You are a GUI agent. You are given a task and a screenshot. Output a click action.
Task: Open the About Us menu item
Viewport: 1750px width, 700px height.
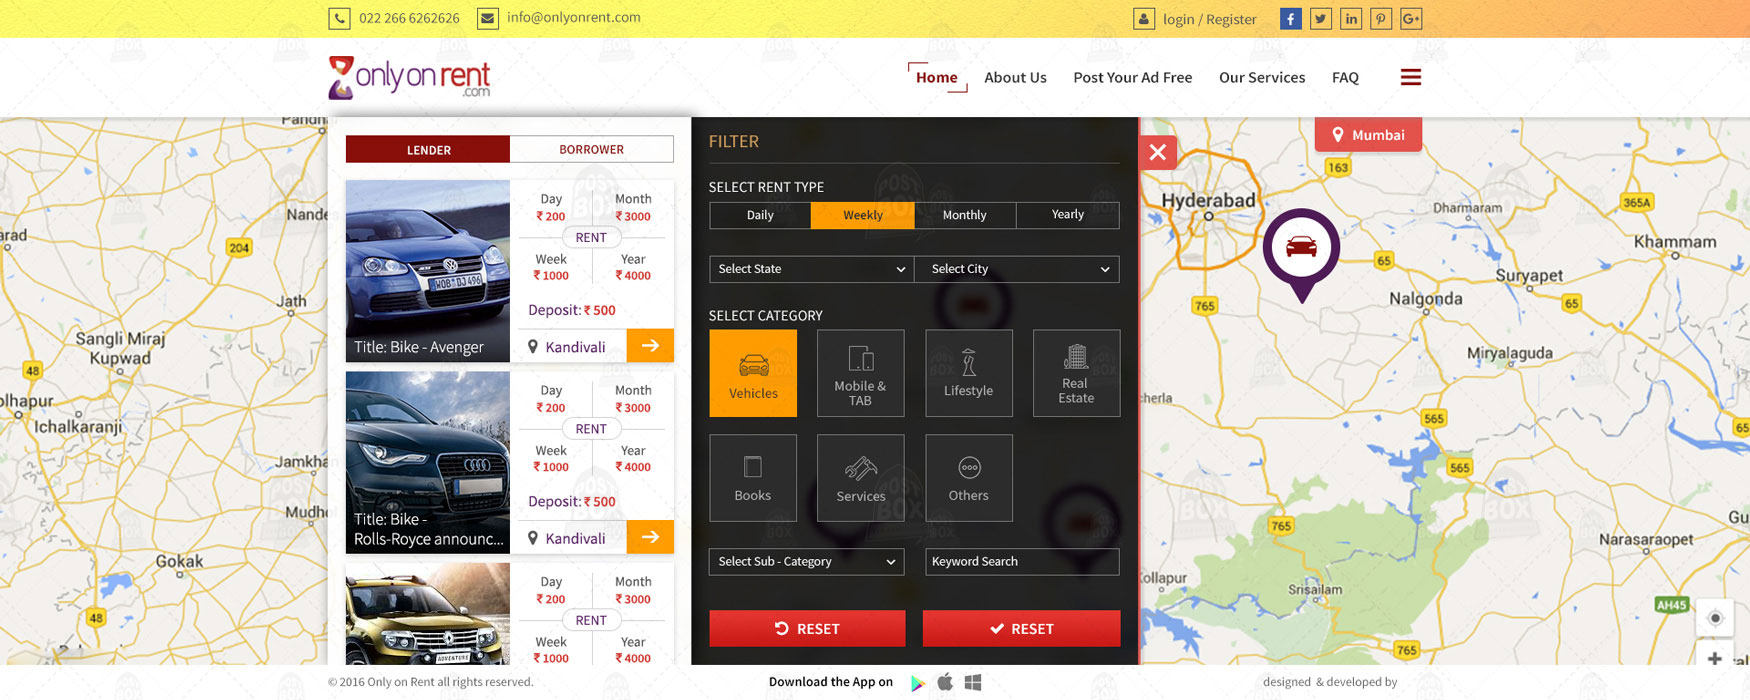(x=1015, y=77)
